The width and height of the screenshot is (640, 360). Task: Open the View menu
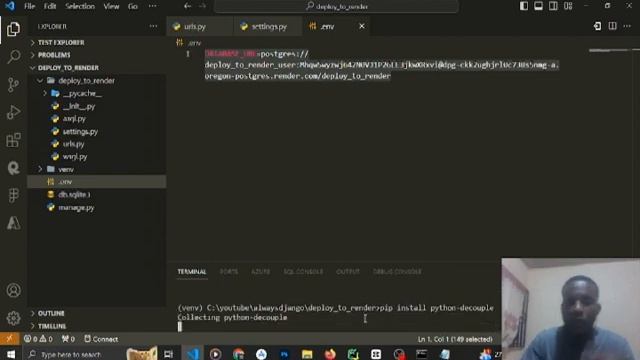point(111,6)
